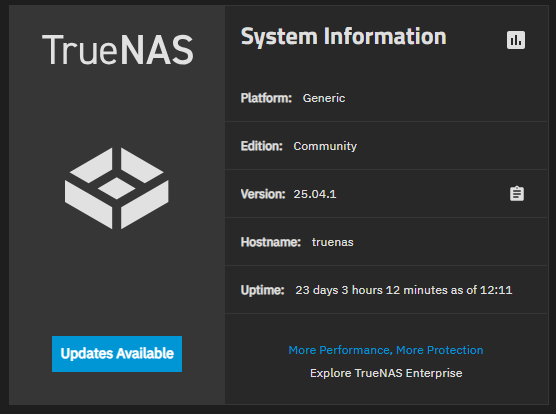Select version number 25.04.1

pos(315,194)
